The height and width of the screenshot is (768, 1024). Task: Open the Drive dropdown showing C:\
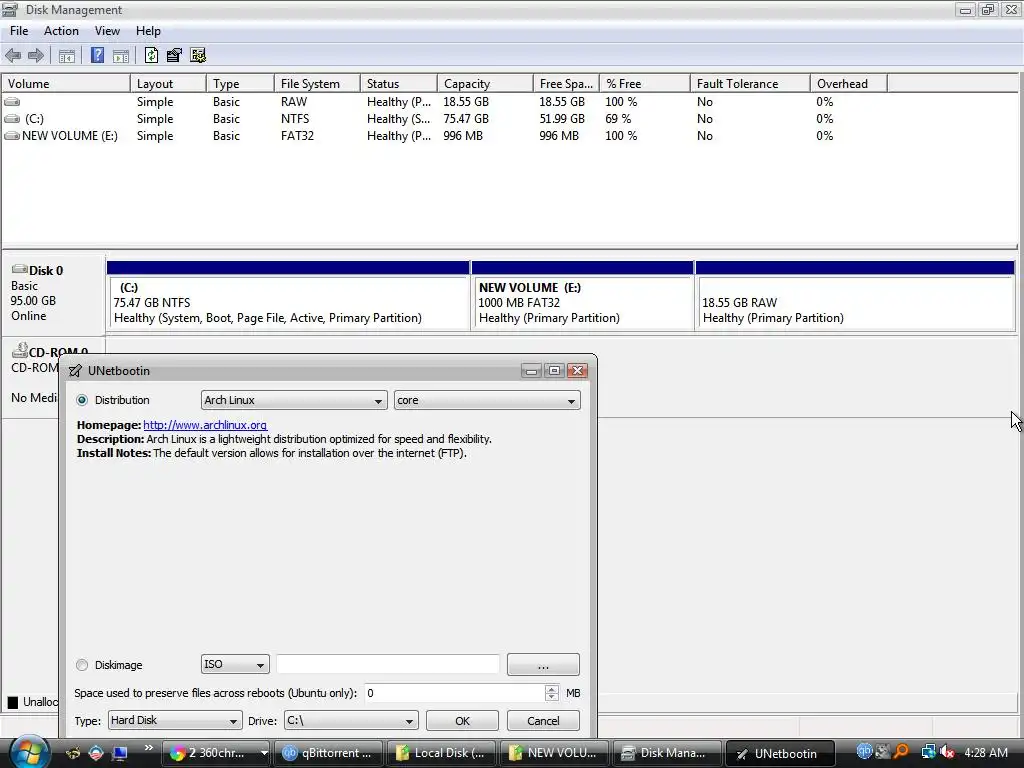tap(351, 720)
